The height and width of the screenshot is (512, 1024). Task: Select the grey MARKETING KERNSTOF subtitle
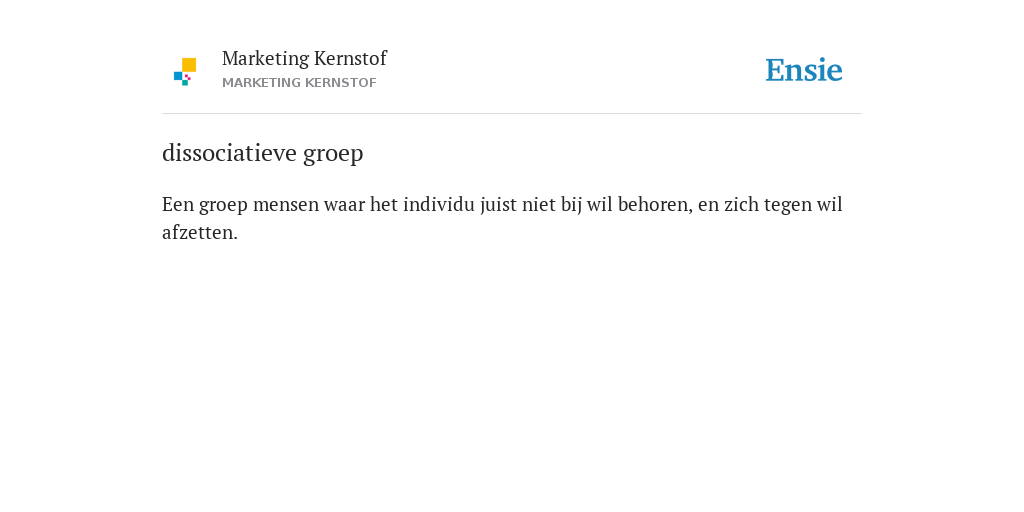[x=299, y=83]
